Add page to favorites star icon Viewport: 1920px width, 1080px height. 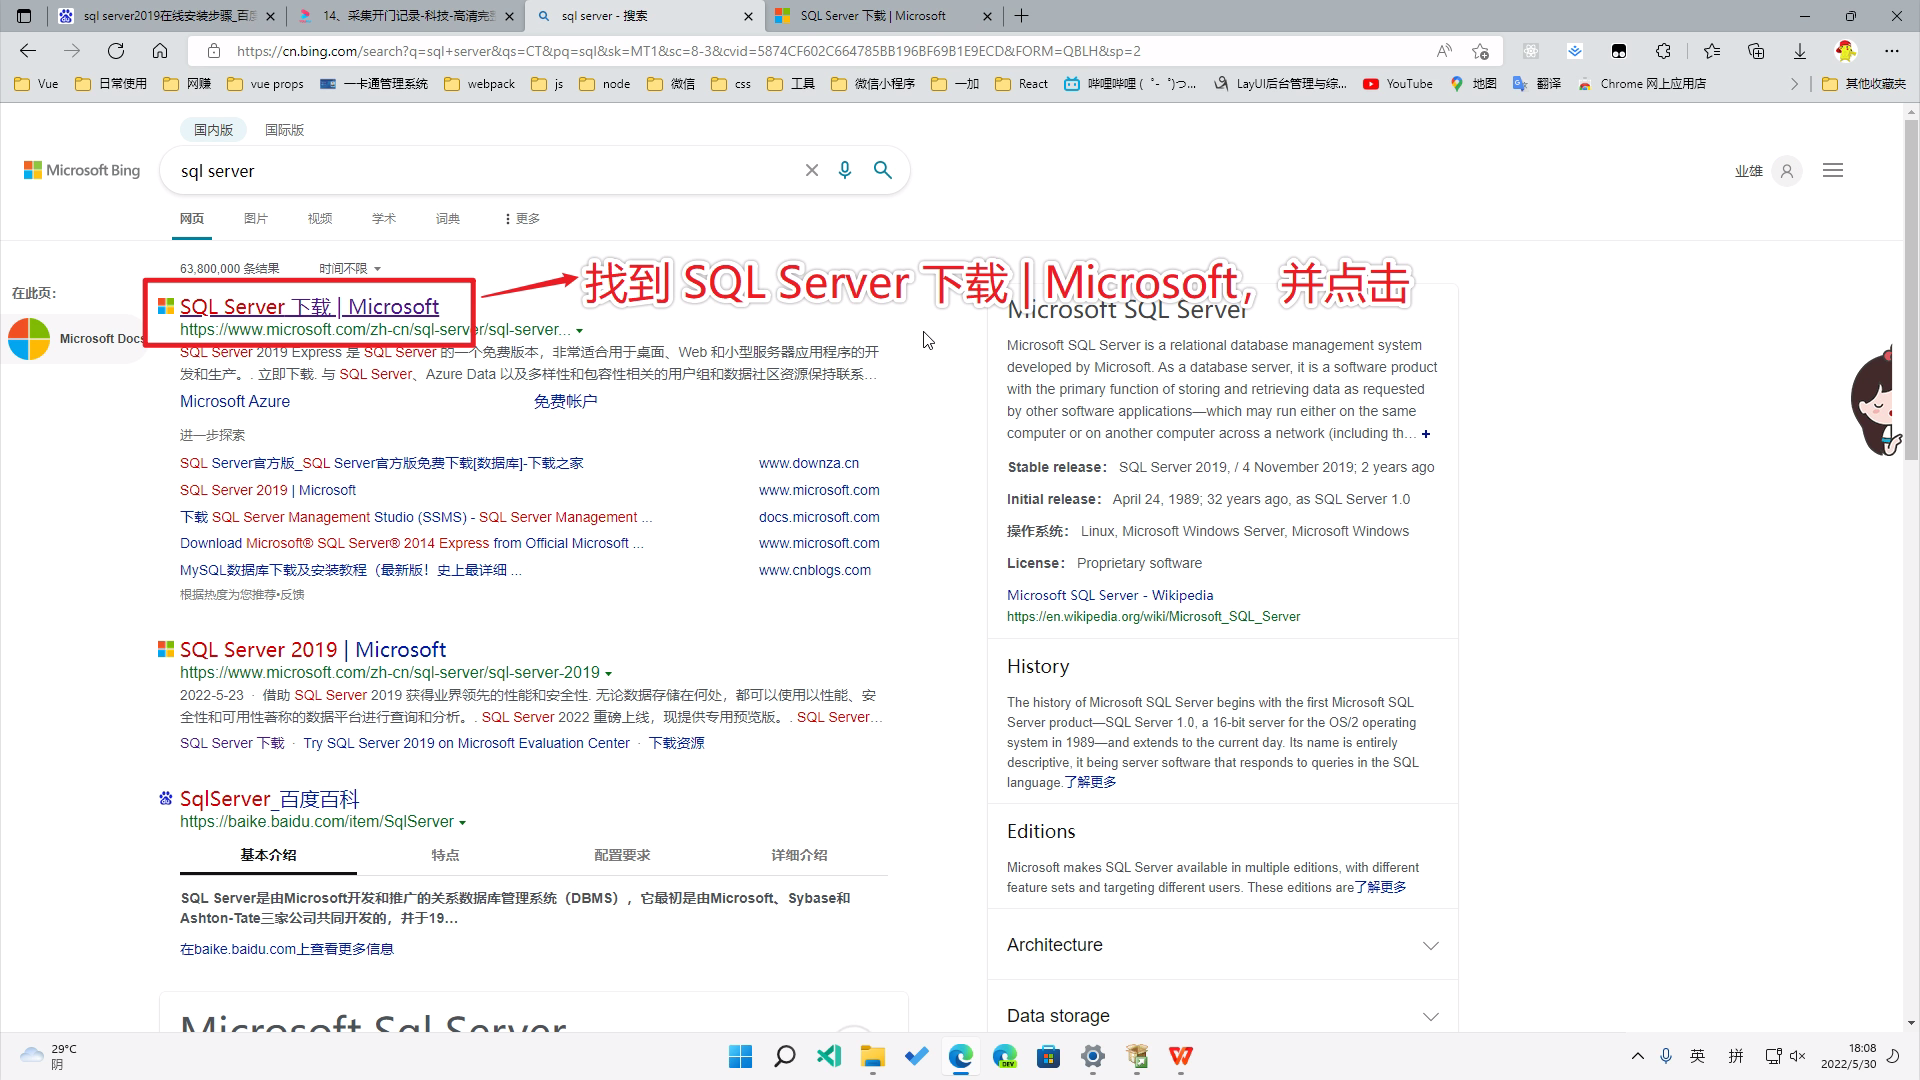click(1481, 51)
